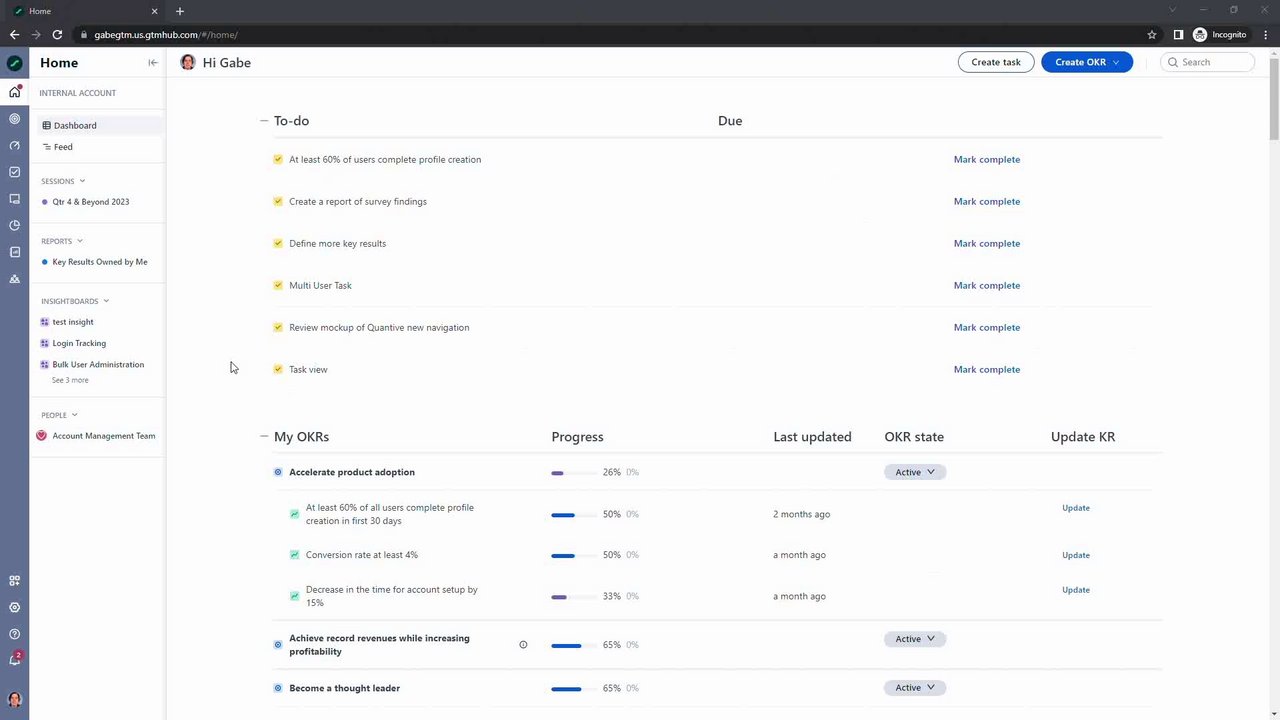This screenshot has width=1280, height=720.
Task: Mark Create a report of survey findings complete
Action: point(986,201)
